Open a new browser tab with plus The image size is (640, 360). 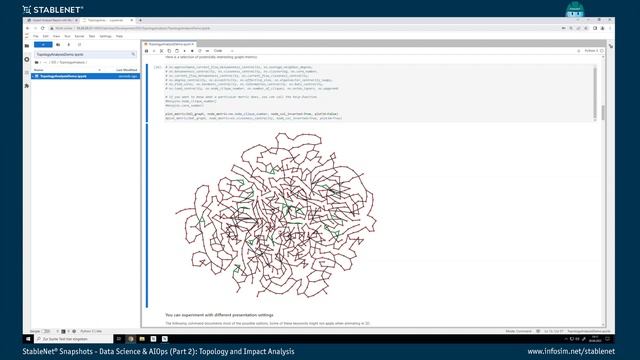pyautogui.click(x=140, y=20)
